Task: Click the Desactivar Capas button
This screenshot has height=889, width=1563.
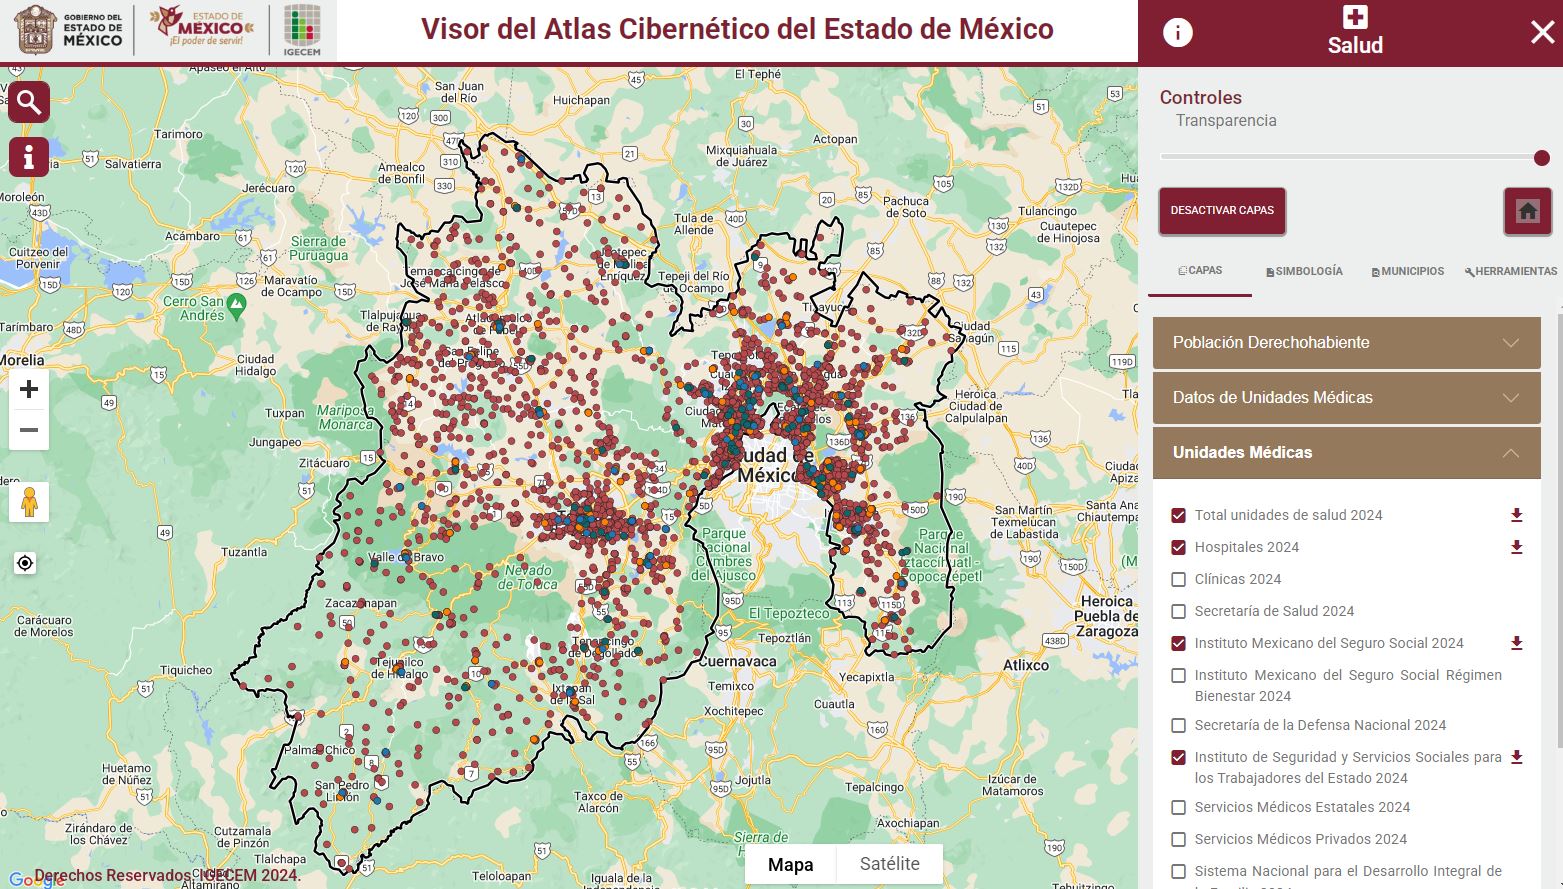Action: (x=1222, y=211)
